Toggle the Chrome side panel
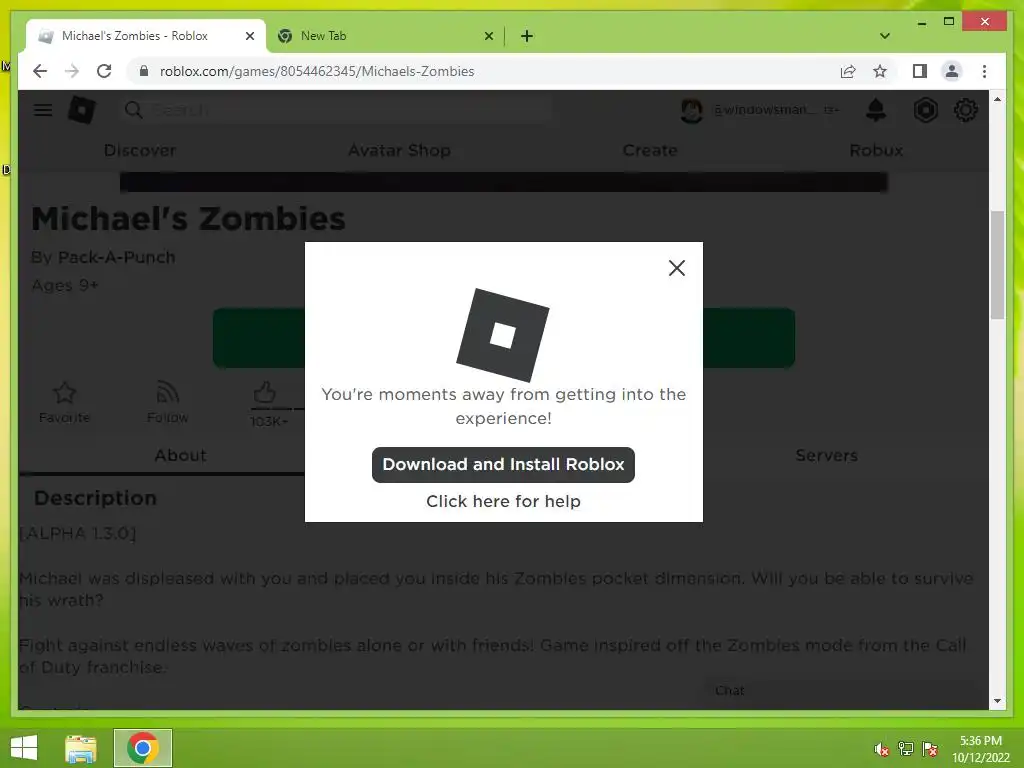The height and width of the screenshot is (768, 1024). (920, 71)
